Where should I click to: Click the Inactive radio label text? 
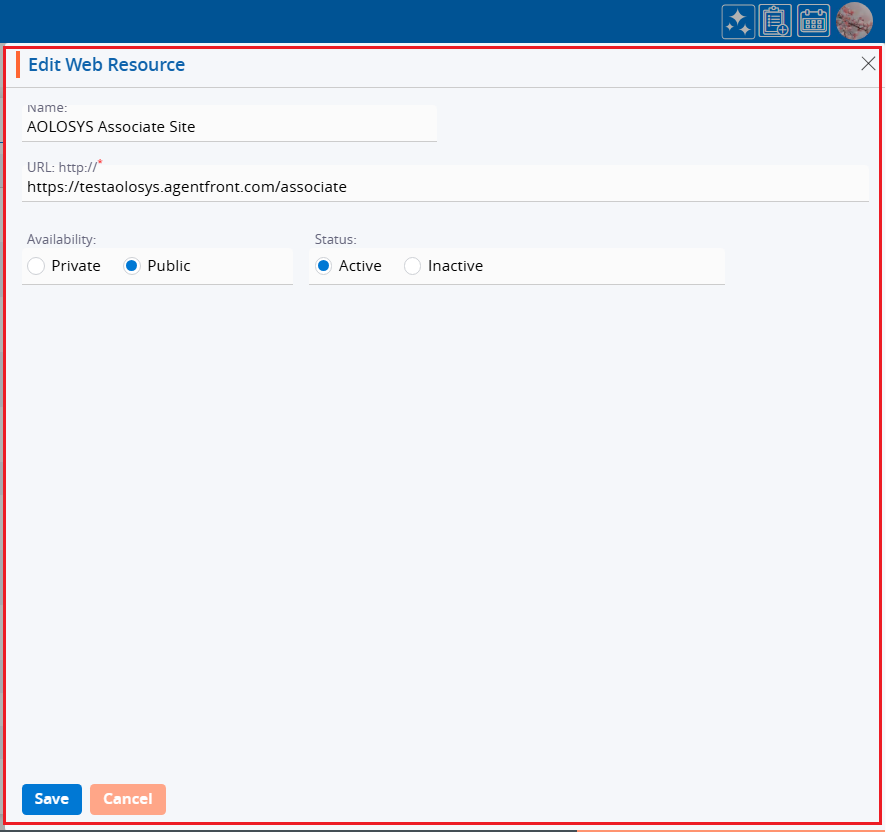point(455,266)
